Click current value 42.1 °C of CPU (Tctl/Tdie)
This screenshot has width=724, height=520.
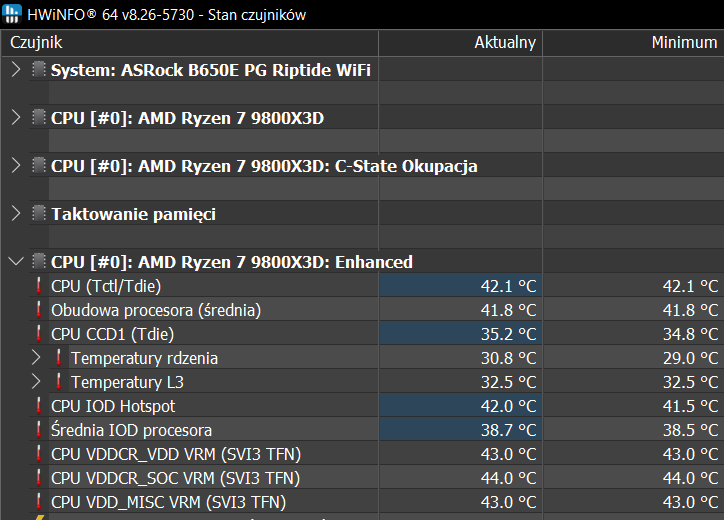[x=508, y=286]
